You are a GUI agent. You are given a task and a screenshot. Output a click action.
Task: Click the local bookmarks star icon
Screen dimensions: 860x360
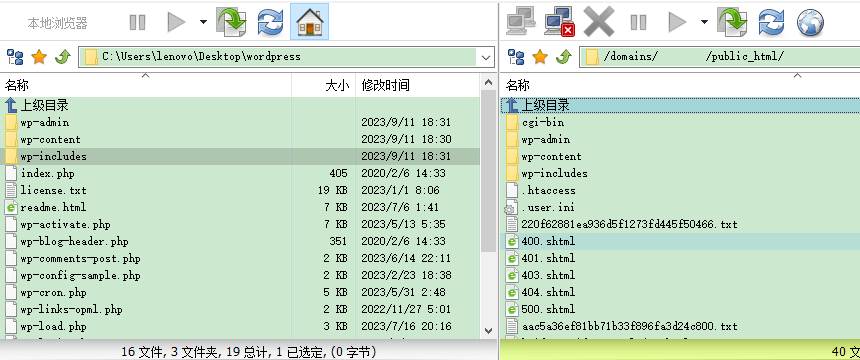click(39, 57)
